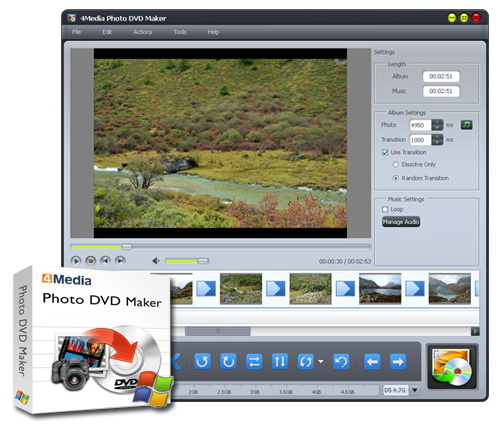The image size is (500, 425).
Task: Select the Dissolve Only radio button
Action: click(396, 164)
